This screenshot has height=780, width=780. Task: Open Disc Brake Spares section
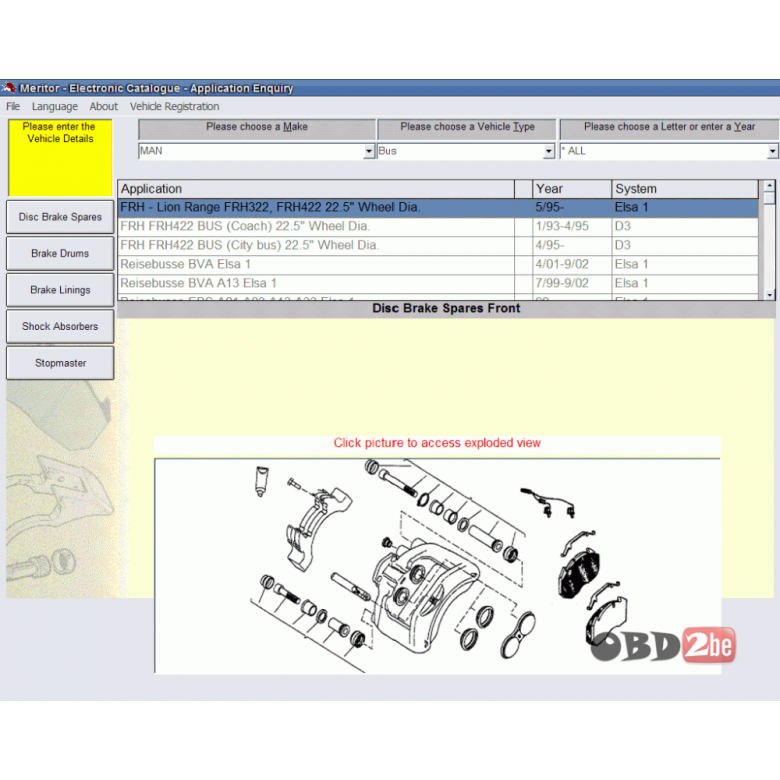pos(60,217)
